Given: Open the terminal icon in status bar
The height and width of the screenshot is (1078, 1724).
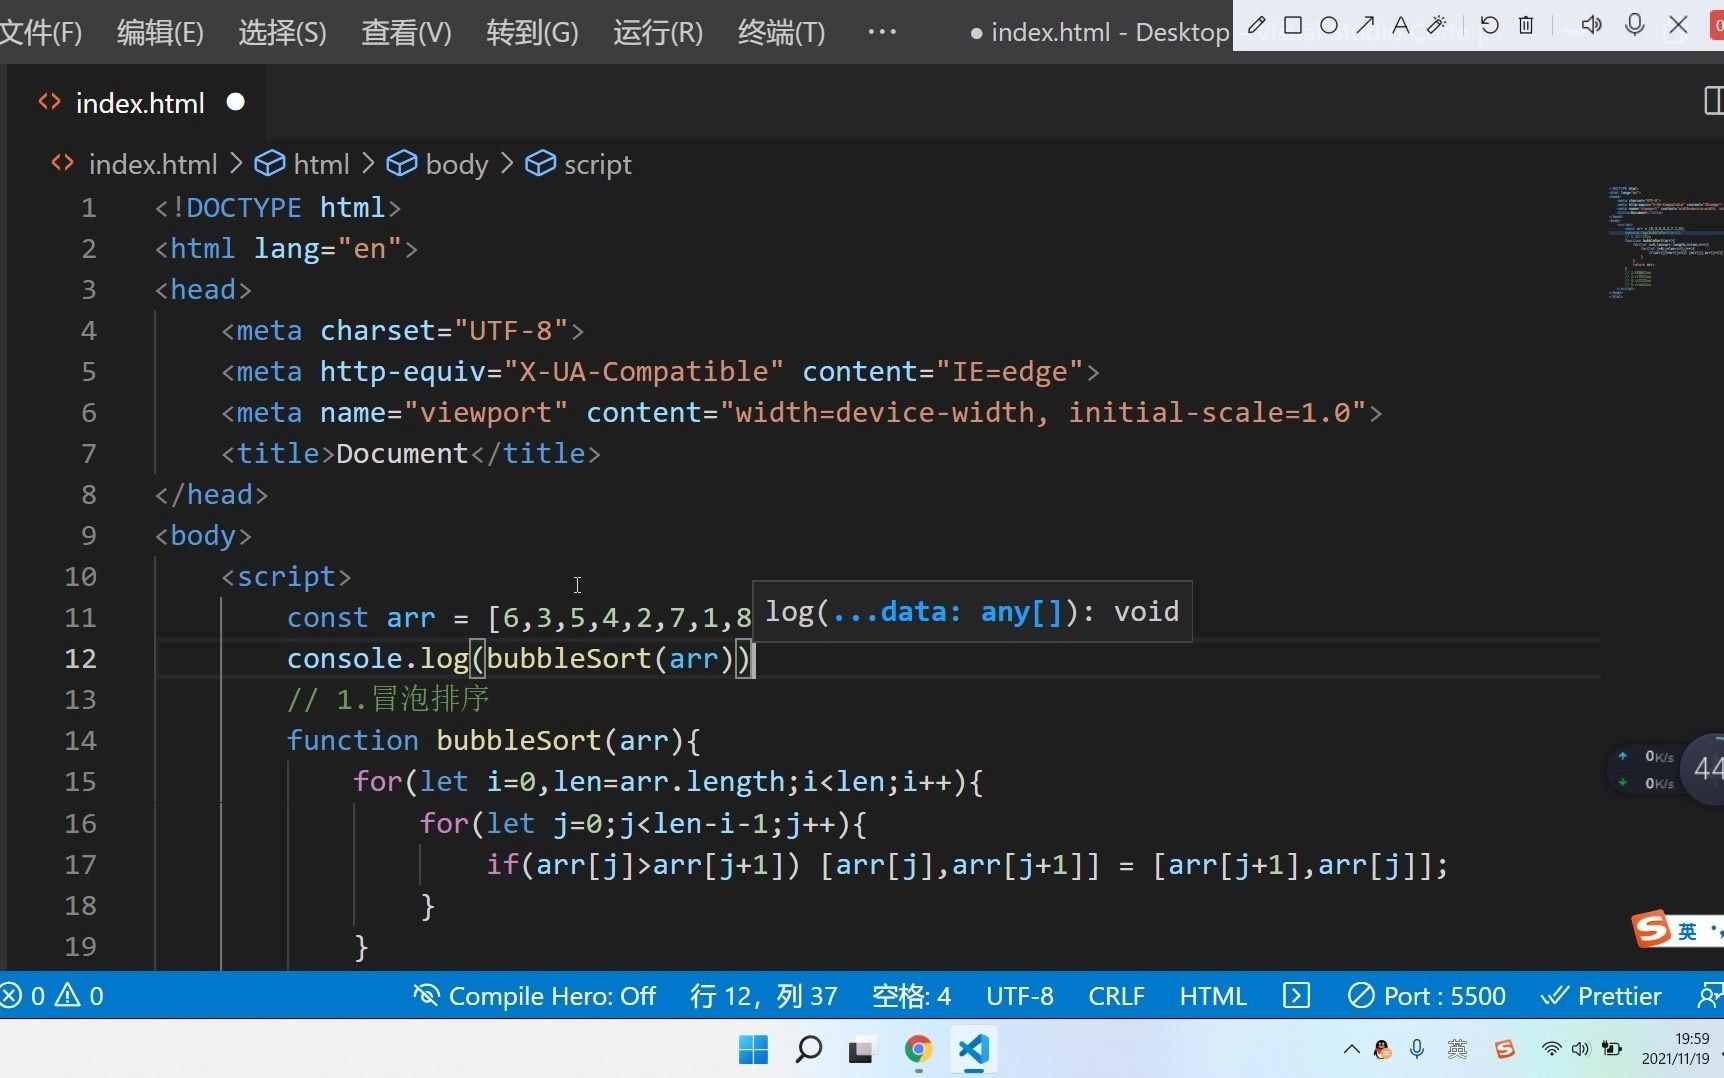Looking at the screenshot, I should [x=1296, y=995].
